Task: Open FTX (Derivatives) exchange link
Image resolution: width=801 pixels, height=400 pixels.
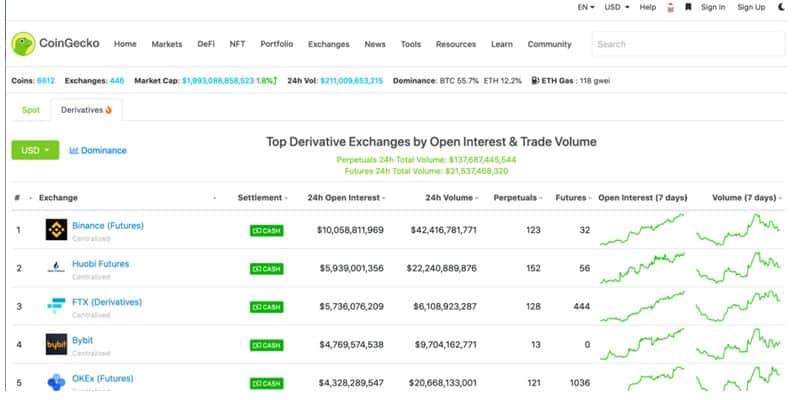Action: [x=107, y=302]
